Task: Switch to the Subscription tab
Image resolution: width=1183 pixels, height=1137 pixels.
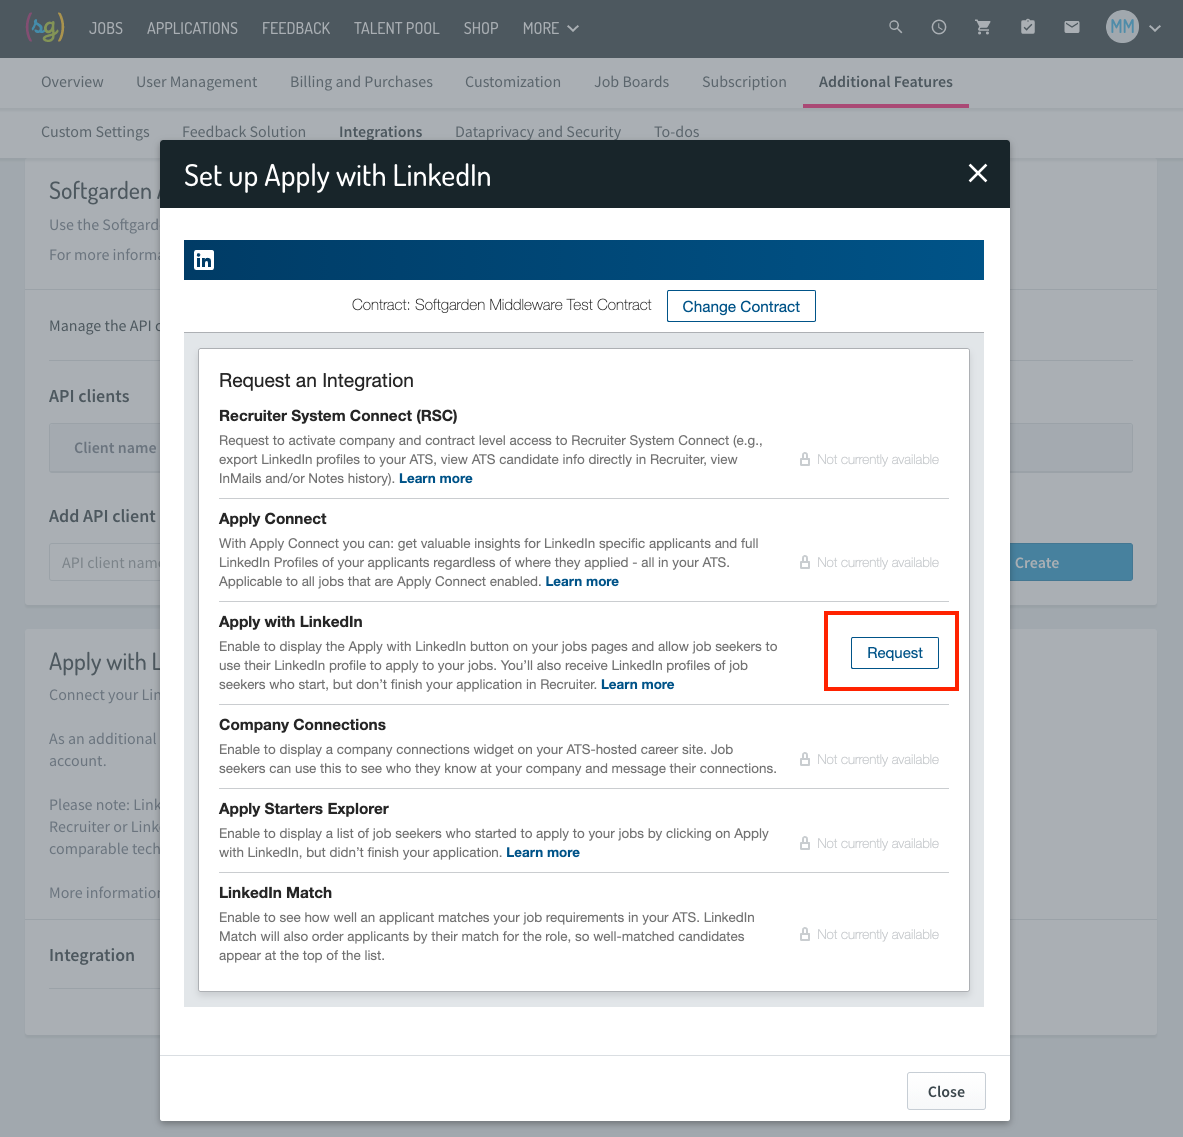Action: point(744,81)
